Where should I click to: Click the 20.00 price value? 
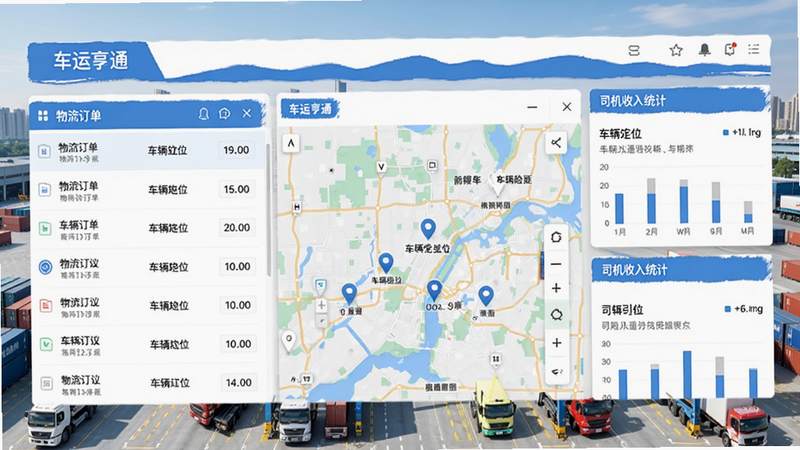(x=237, y=228)
